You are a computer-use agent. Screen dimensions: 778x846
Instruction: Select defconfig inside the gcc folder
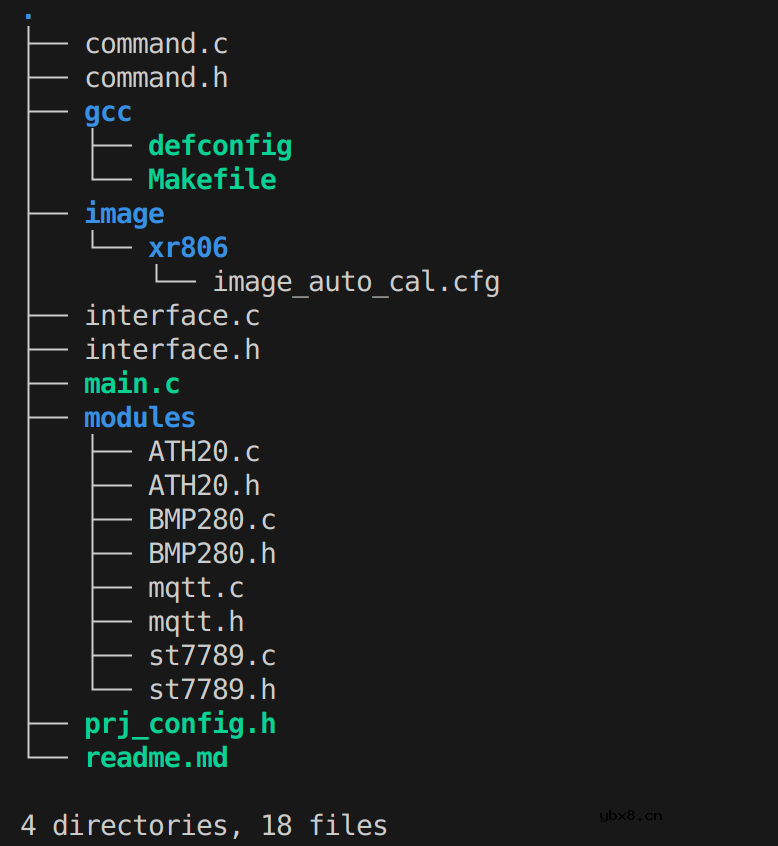[x=220, y=146]
